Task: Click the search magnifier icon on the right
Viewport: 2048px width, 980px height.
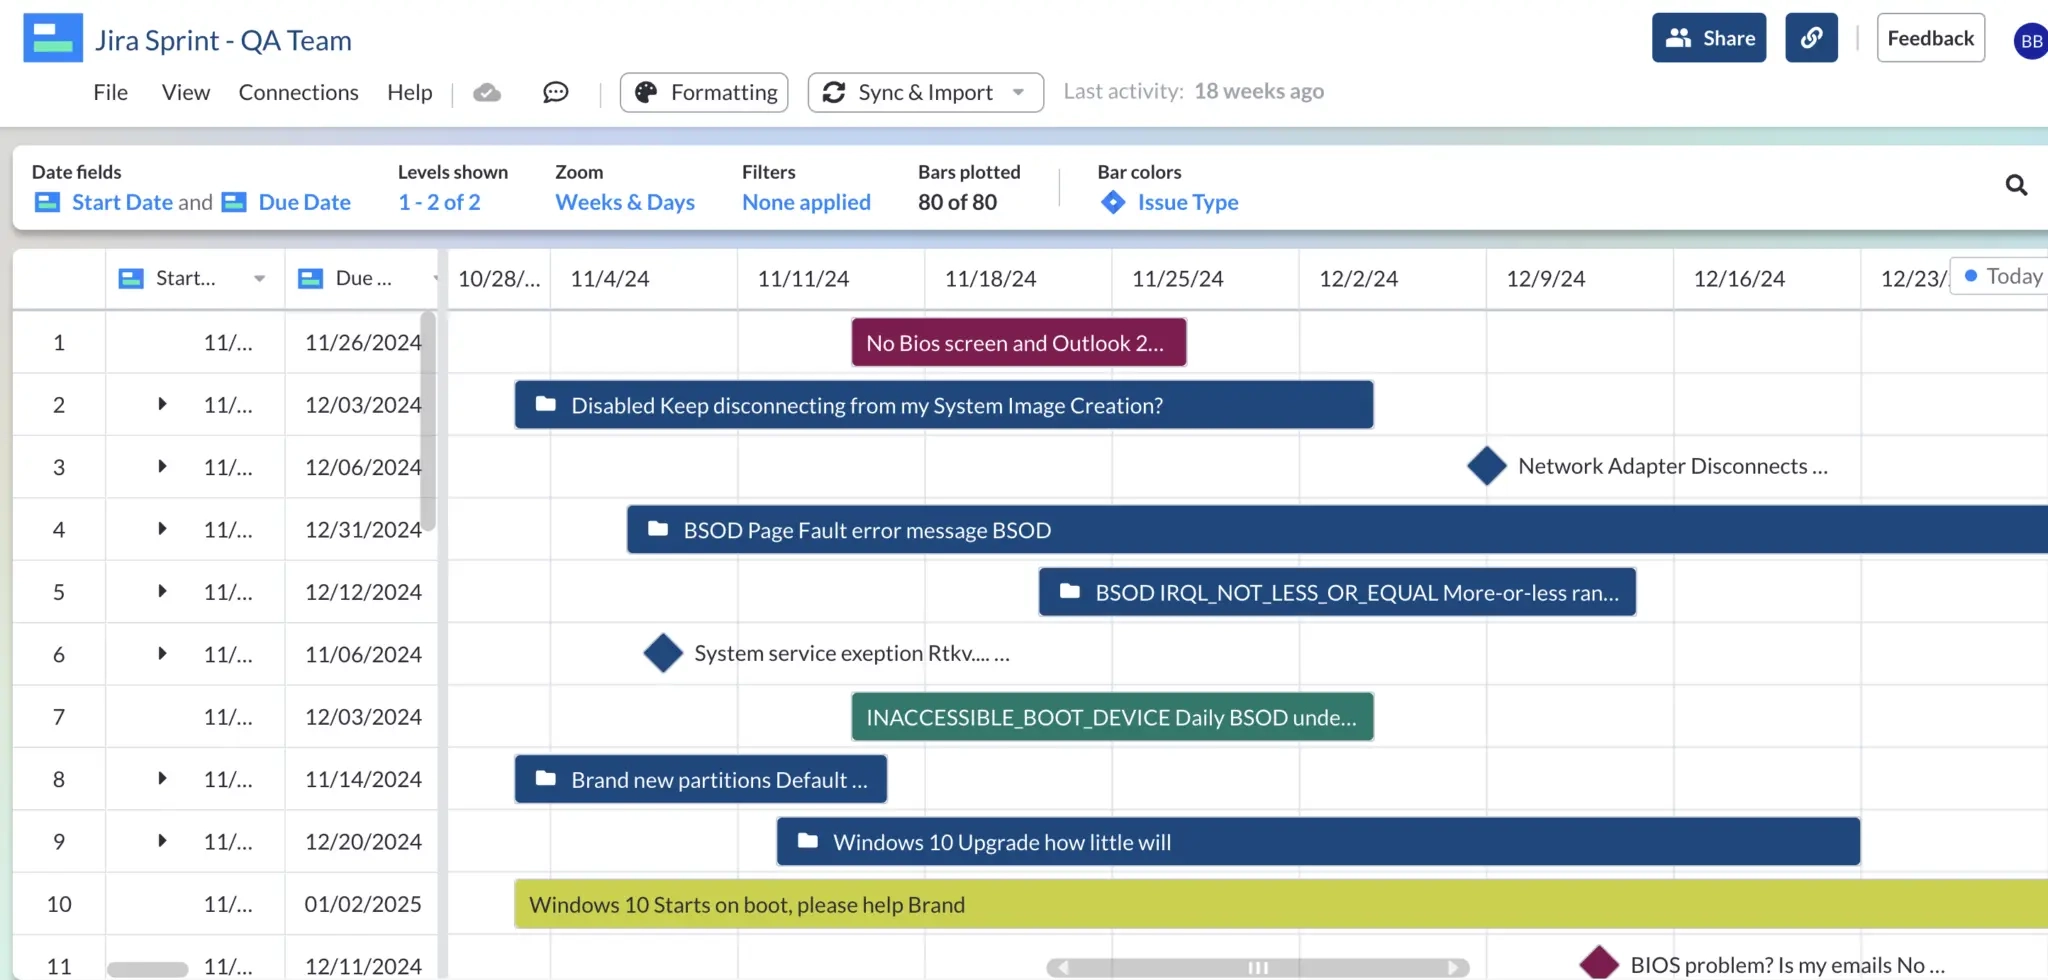Action: (2016, 185)
